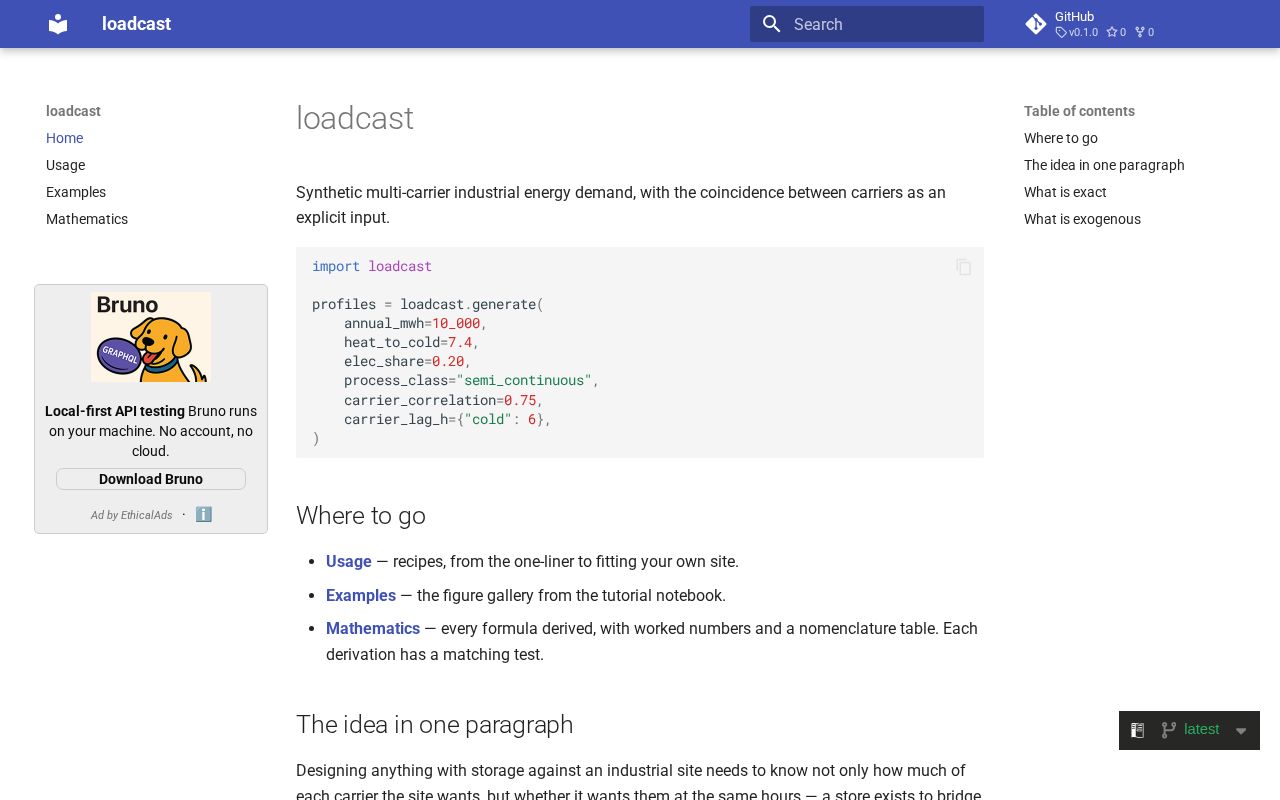The image size is (1280, 800).
Task: Click 'Where to go' section heading
Action: pos(361,516)
